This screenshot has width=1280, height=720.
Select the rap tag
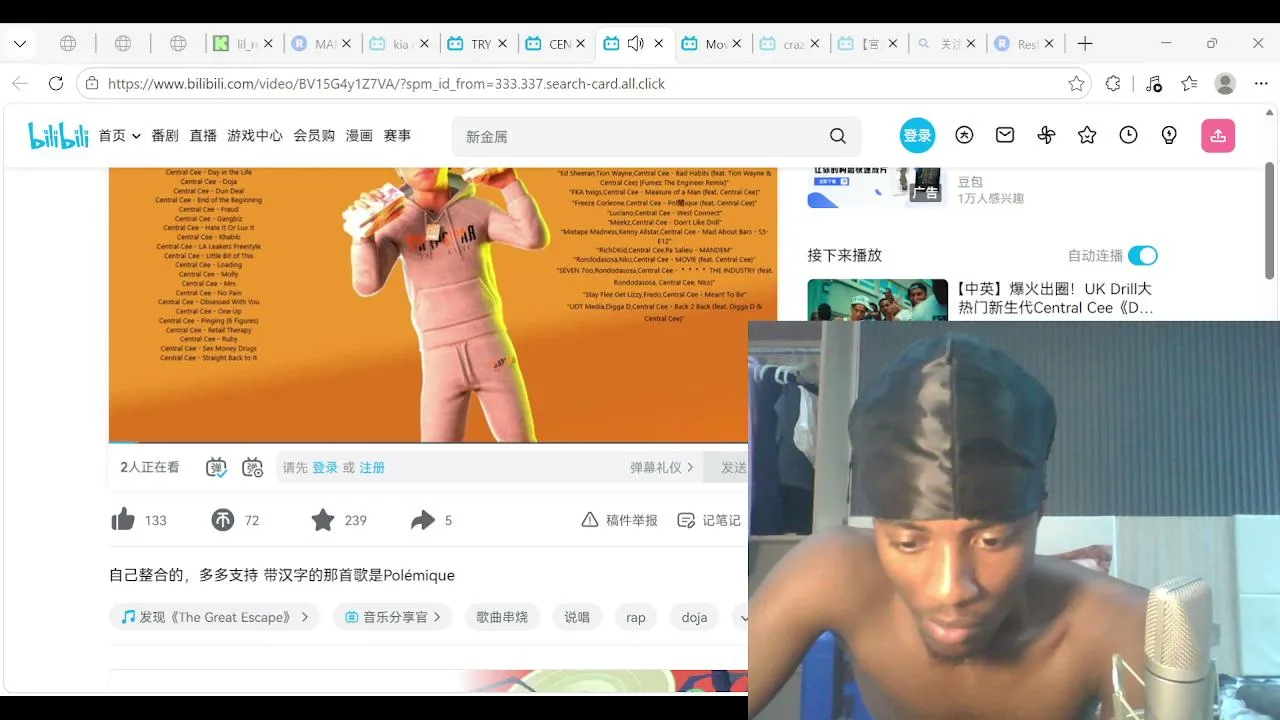[x=636, y=617]
